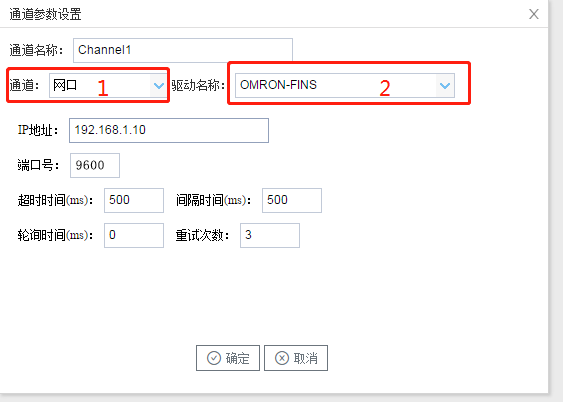Click the 通道参数设置 title bar

pyautogui.click(x=274, y=14)
